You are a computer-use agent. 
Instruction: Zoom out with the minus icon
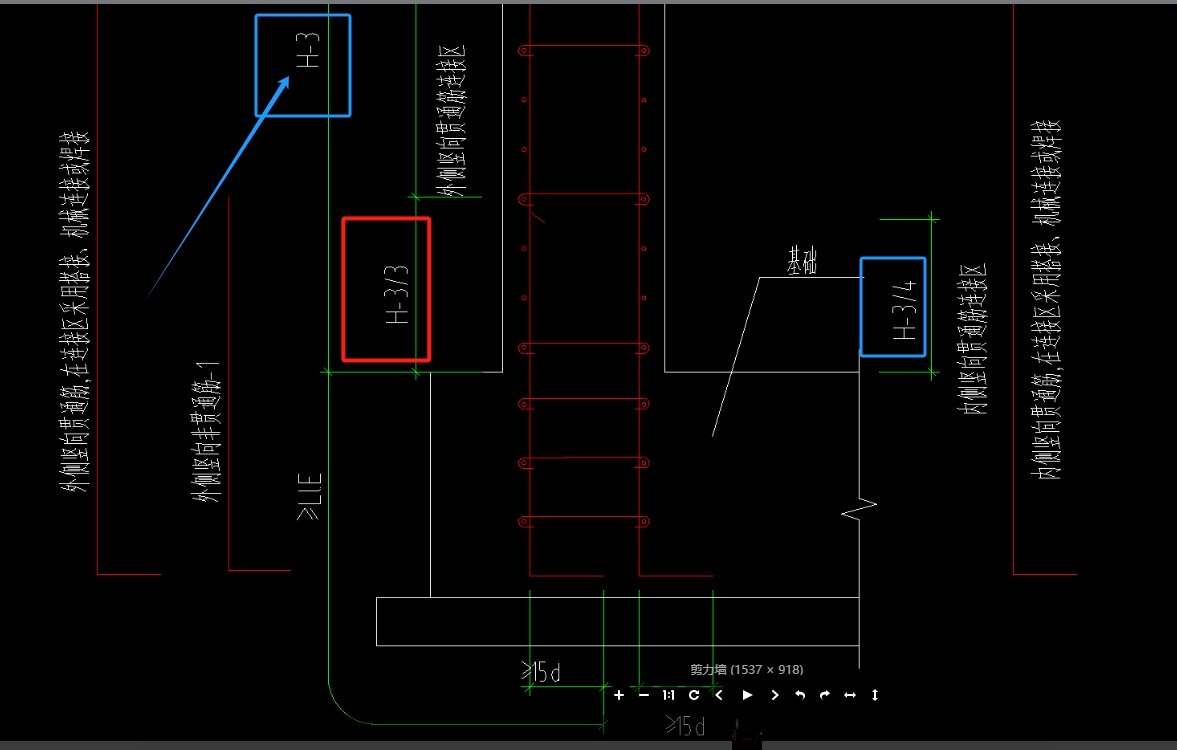point(643,695)
